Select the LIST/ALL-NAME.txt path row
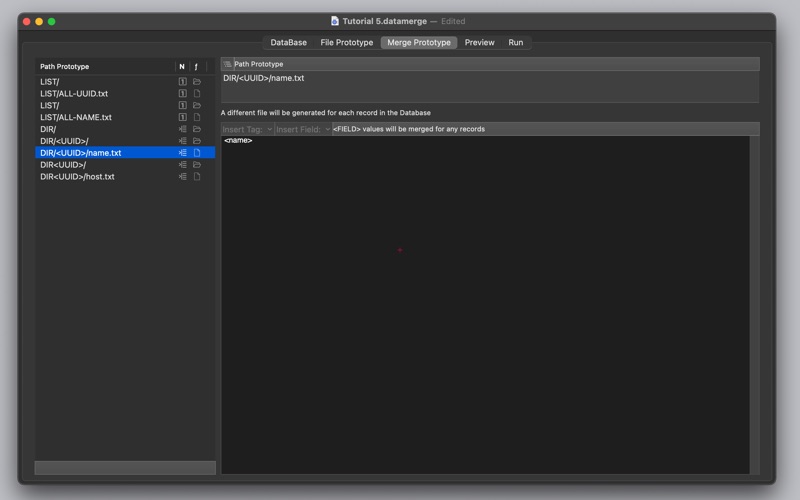The height and width of the screenshot is (500, 800). pyautogui.click(x=125, y=117)
